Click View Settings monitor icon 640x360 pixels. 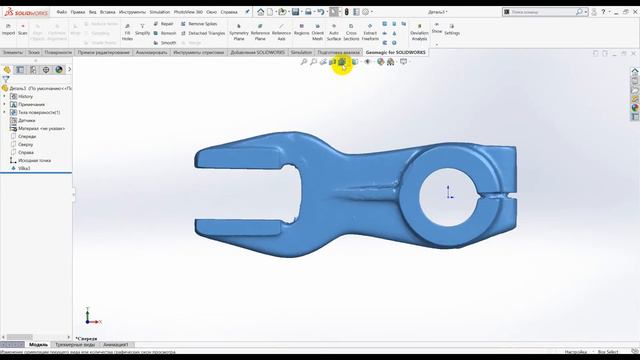pyautogui.click(x=403, y=62)
